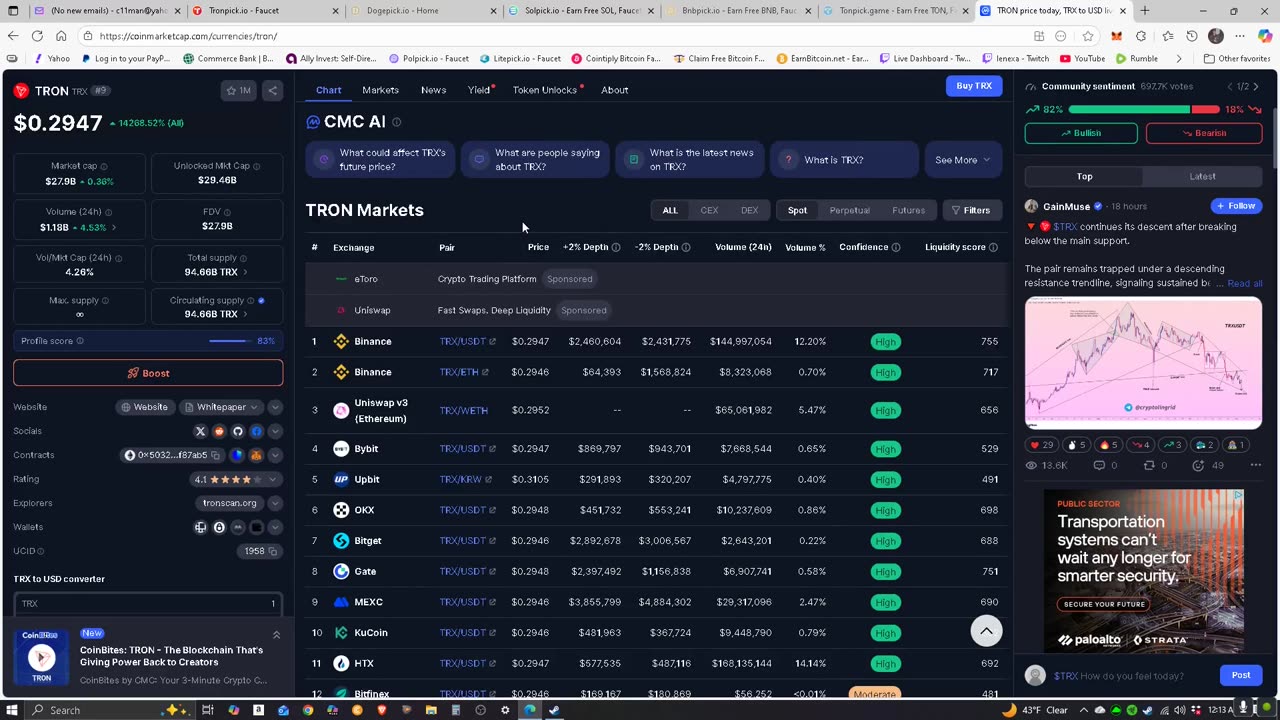Open TRX/USDT pair link on Binance row
Screen dimensions: 1280x720
point(467,342)
